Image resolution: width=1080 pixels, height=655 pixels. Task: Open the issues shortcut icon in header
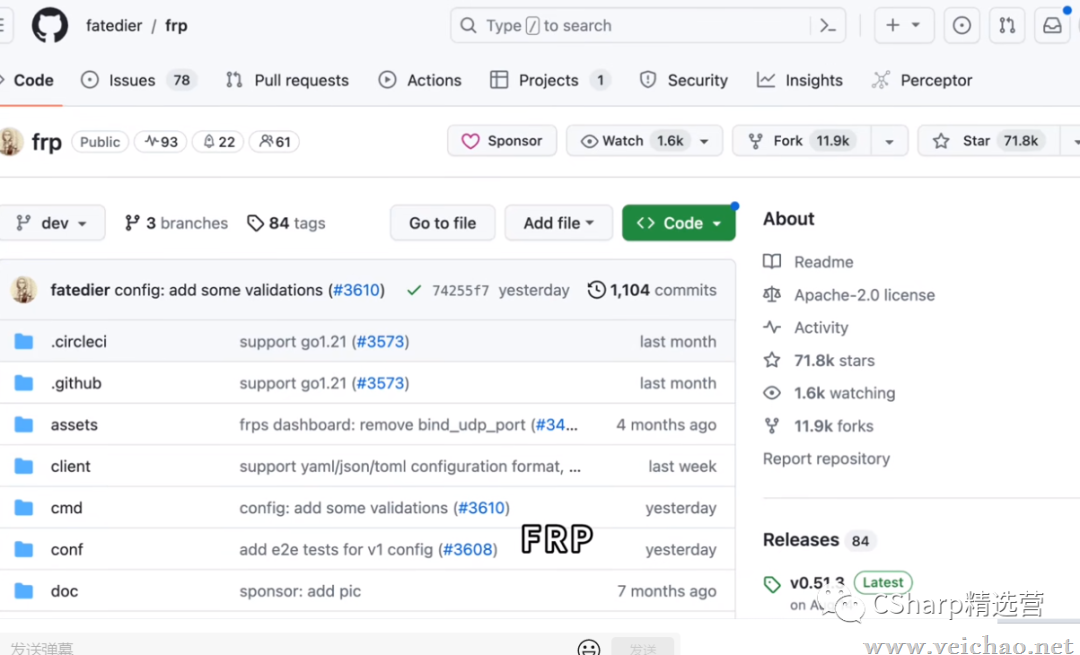(962, 25)
